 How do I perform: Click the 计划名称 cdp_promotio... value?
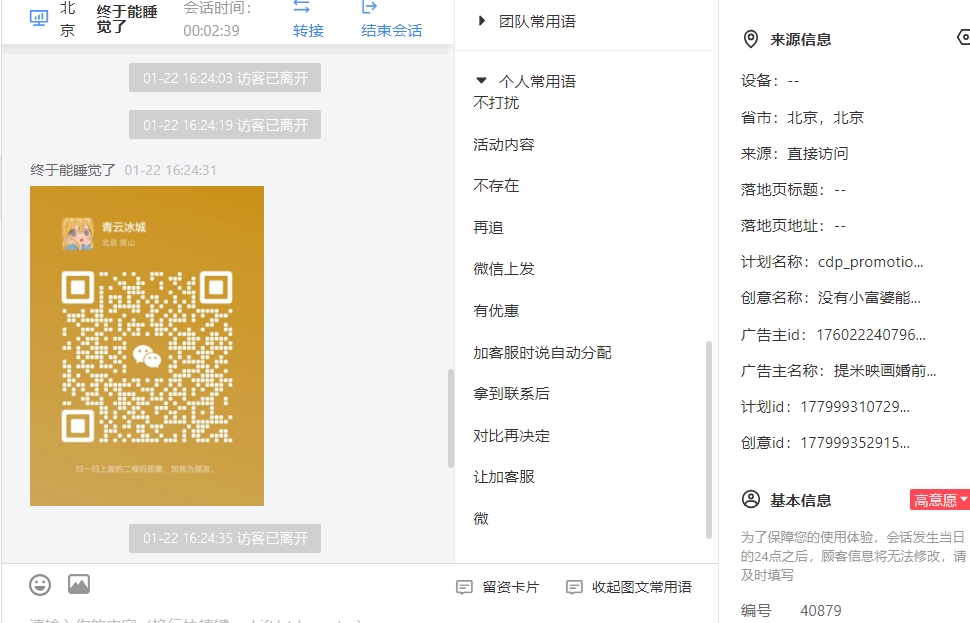pyautogui.click(x=870, y=262)
